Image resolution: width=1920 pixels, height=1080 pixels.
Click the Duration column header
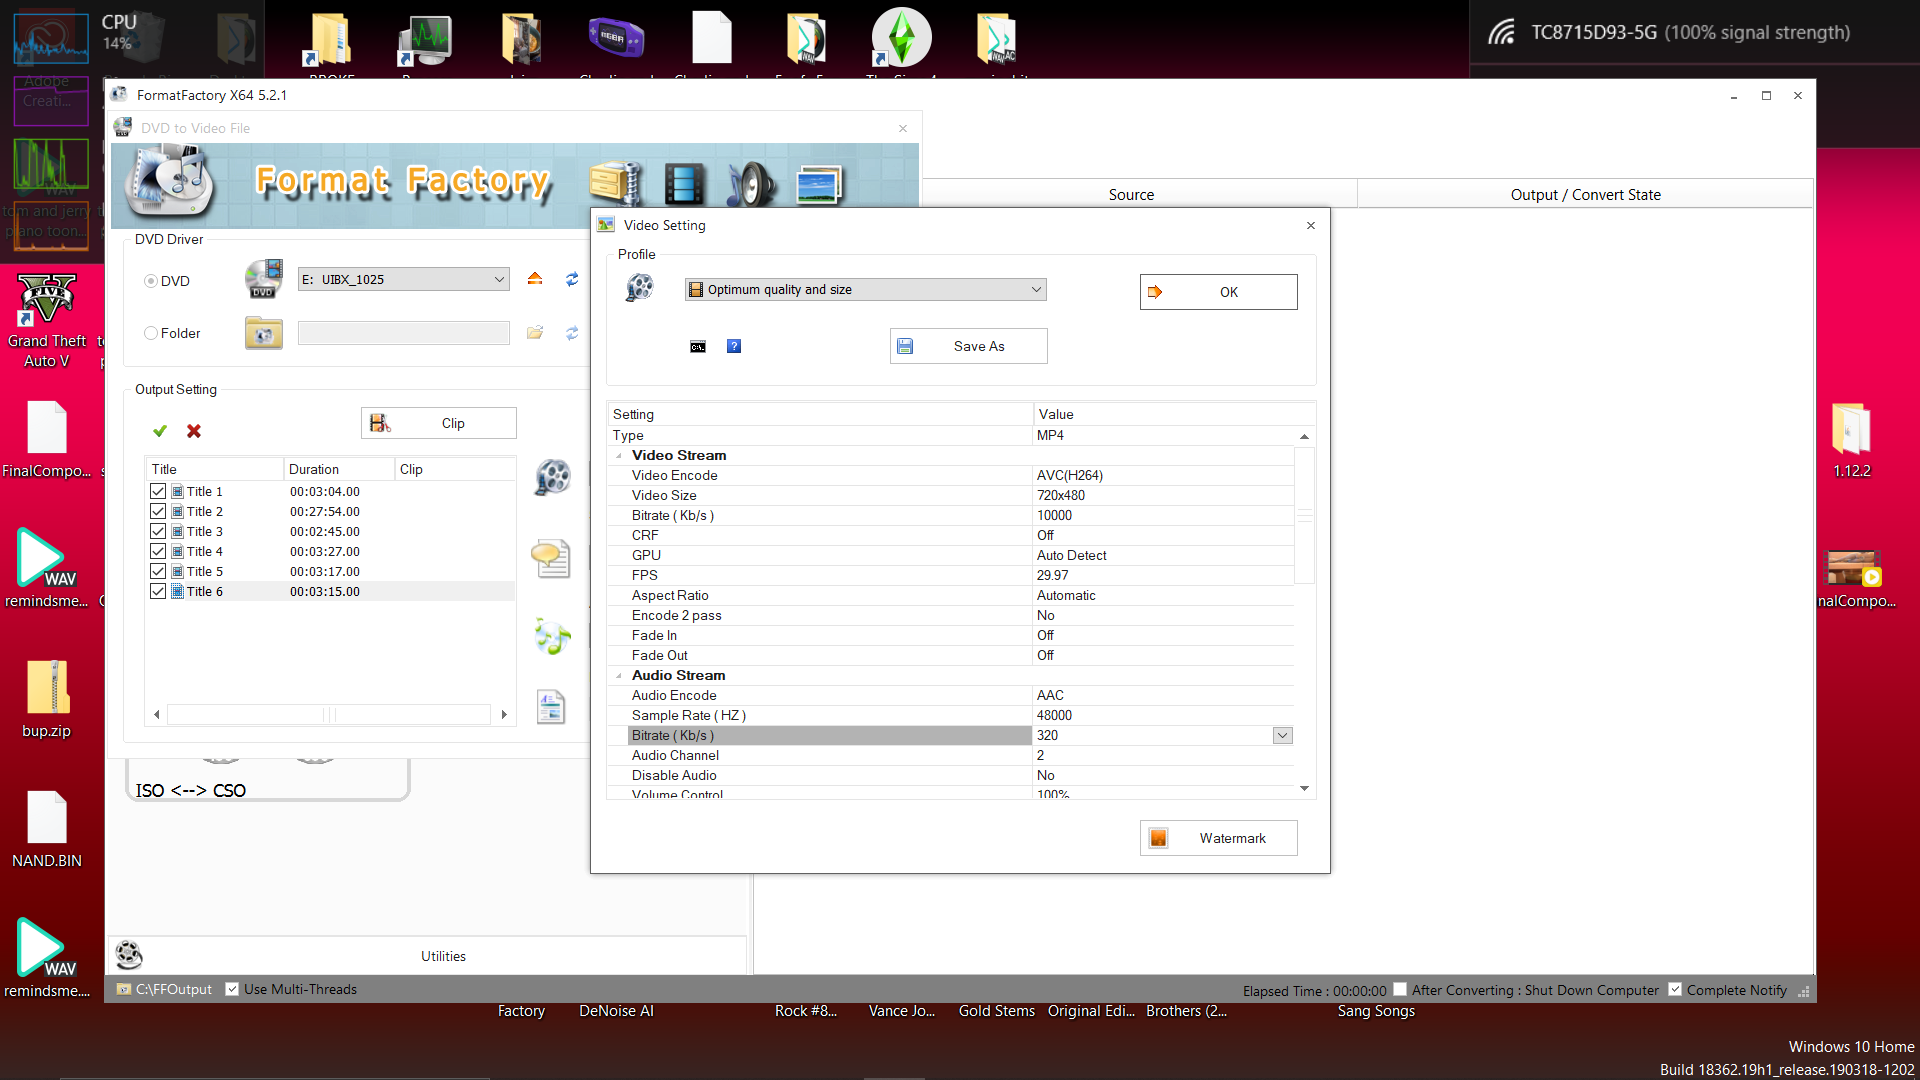pos(339,469)
